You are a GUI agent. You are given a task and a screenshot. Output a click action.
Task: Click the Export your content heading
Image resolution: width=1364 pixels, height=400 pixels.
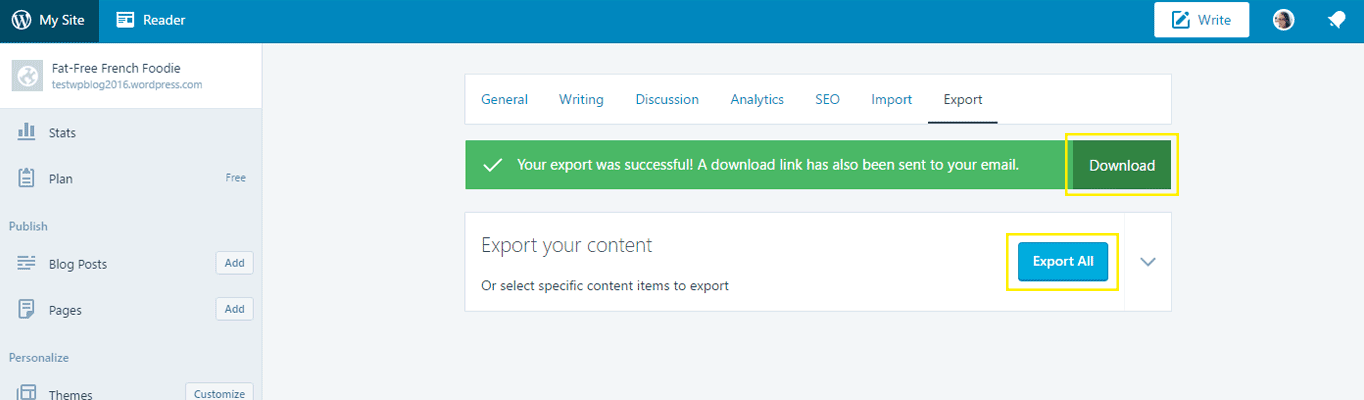coord(566,245)
